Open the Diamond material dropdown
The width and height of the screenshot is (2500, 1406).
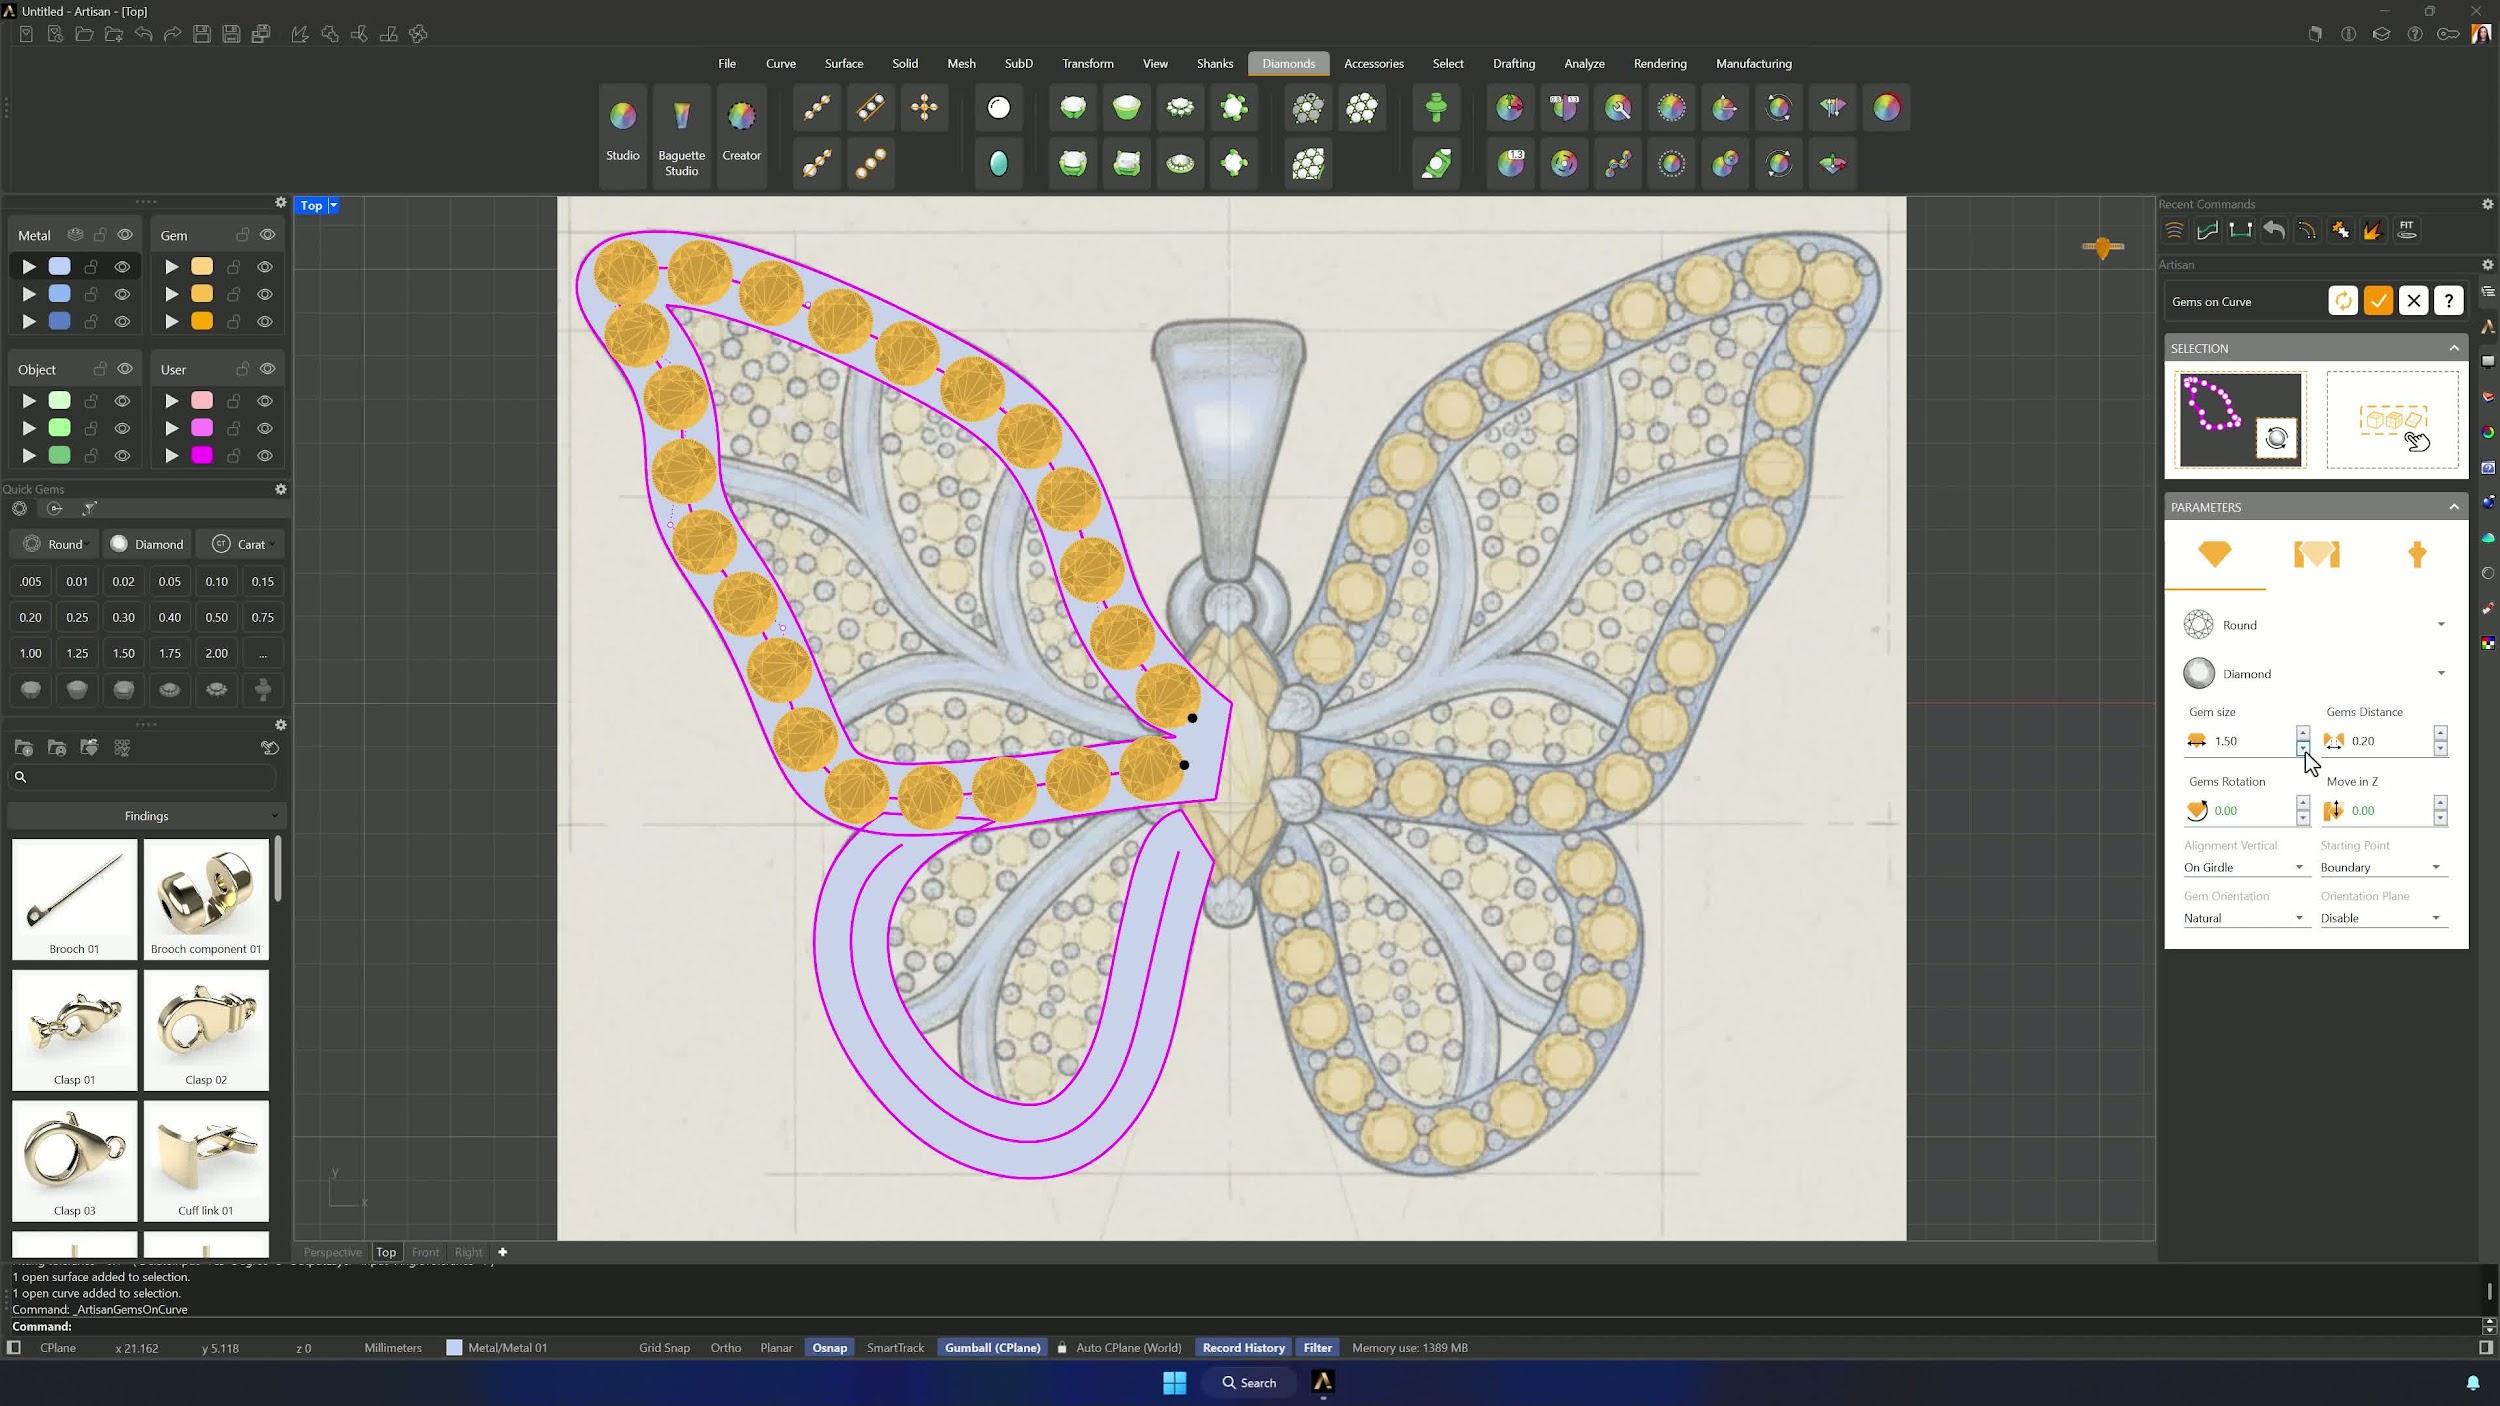tap(2315, 674)
